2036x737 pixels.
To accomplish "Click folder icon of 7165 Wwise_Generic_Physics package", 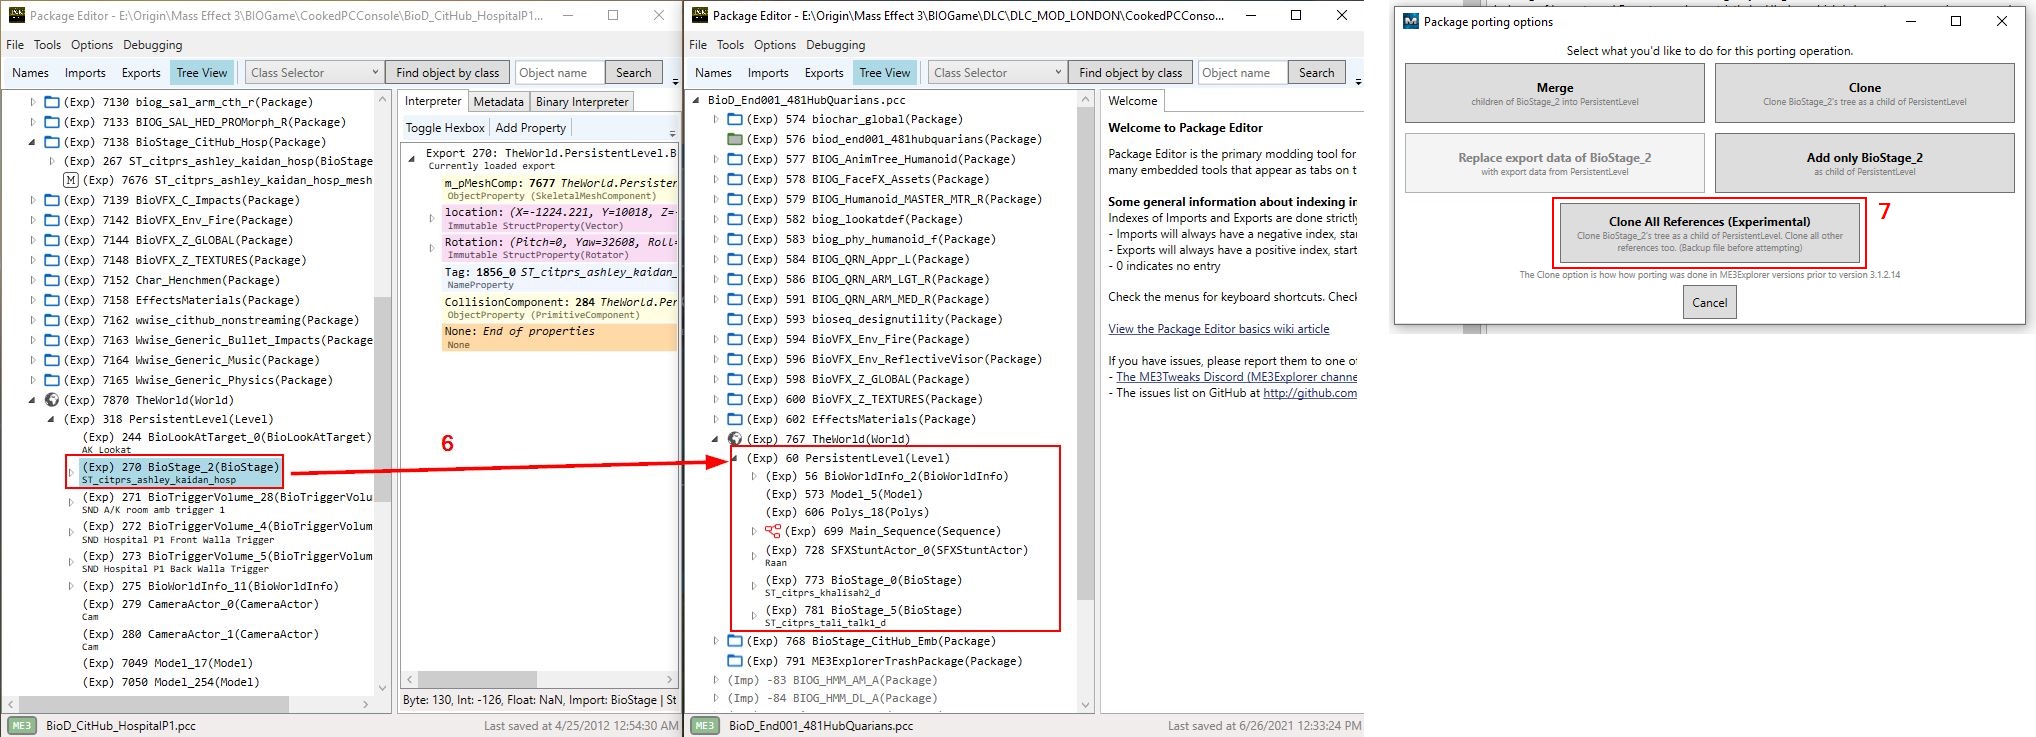I will click(52, 380).
